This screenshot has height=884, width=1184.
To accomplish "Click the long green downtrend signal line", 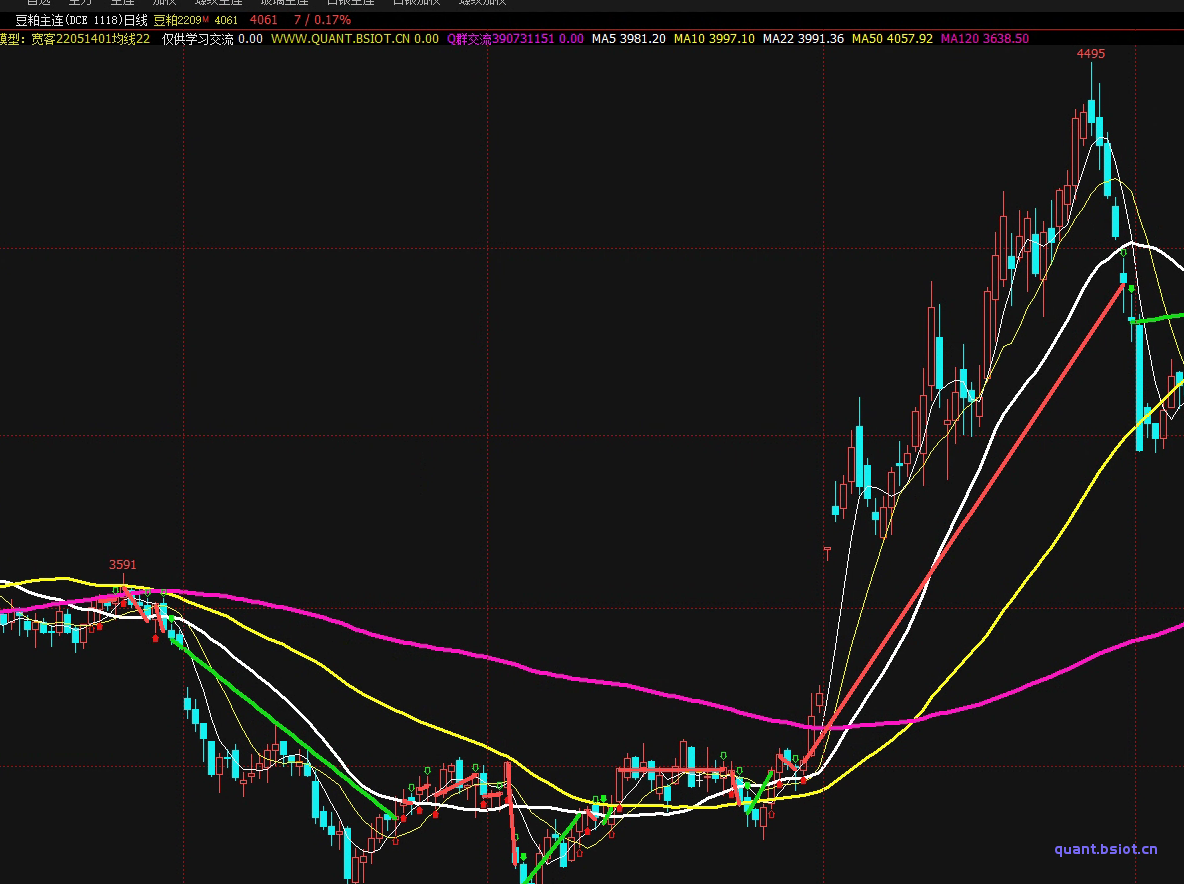I will (x=280, y=727).
